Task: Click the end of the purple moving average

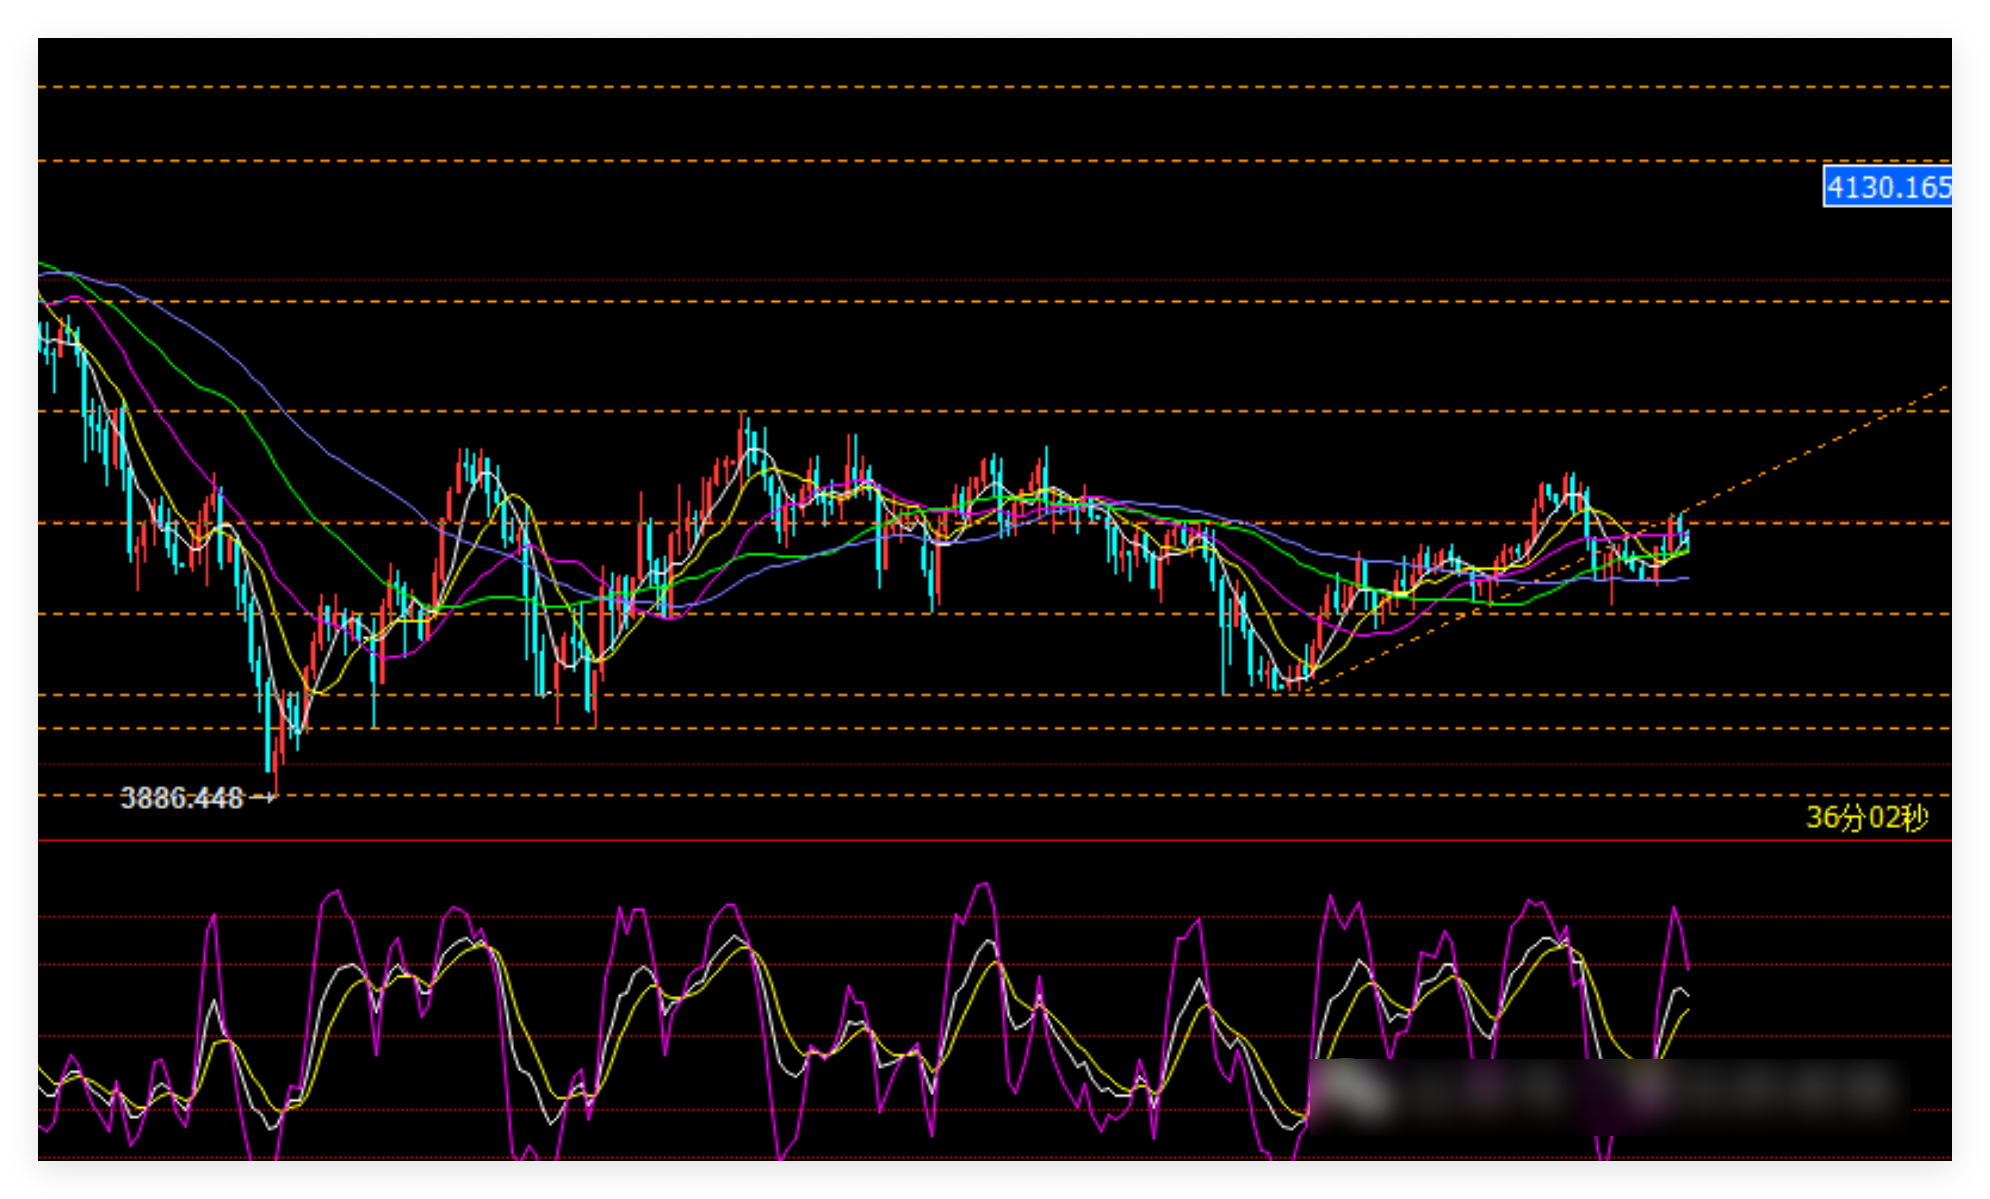Action: tap(1688, 578)
